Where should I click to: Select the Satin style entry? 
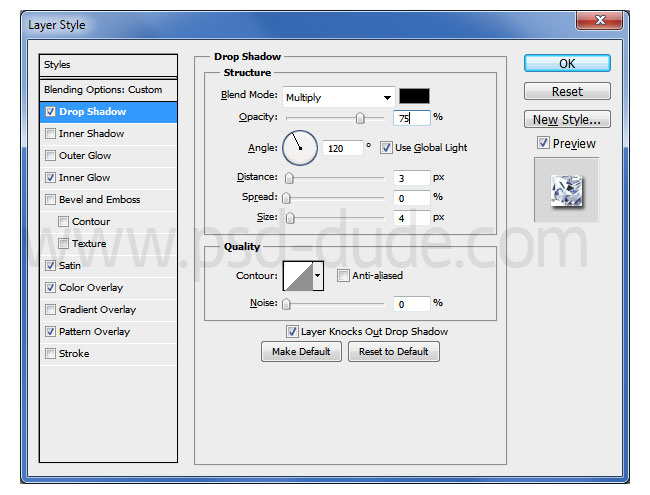coord(108,266)
